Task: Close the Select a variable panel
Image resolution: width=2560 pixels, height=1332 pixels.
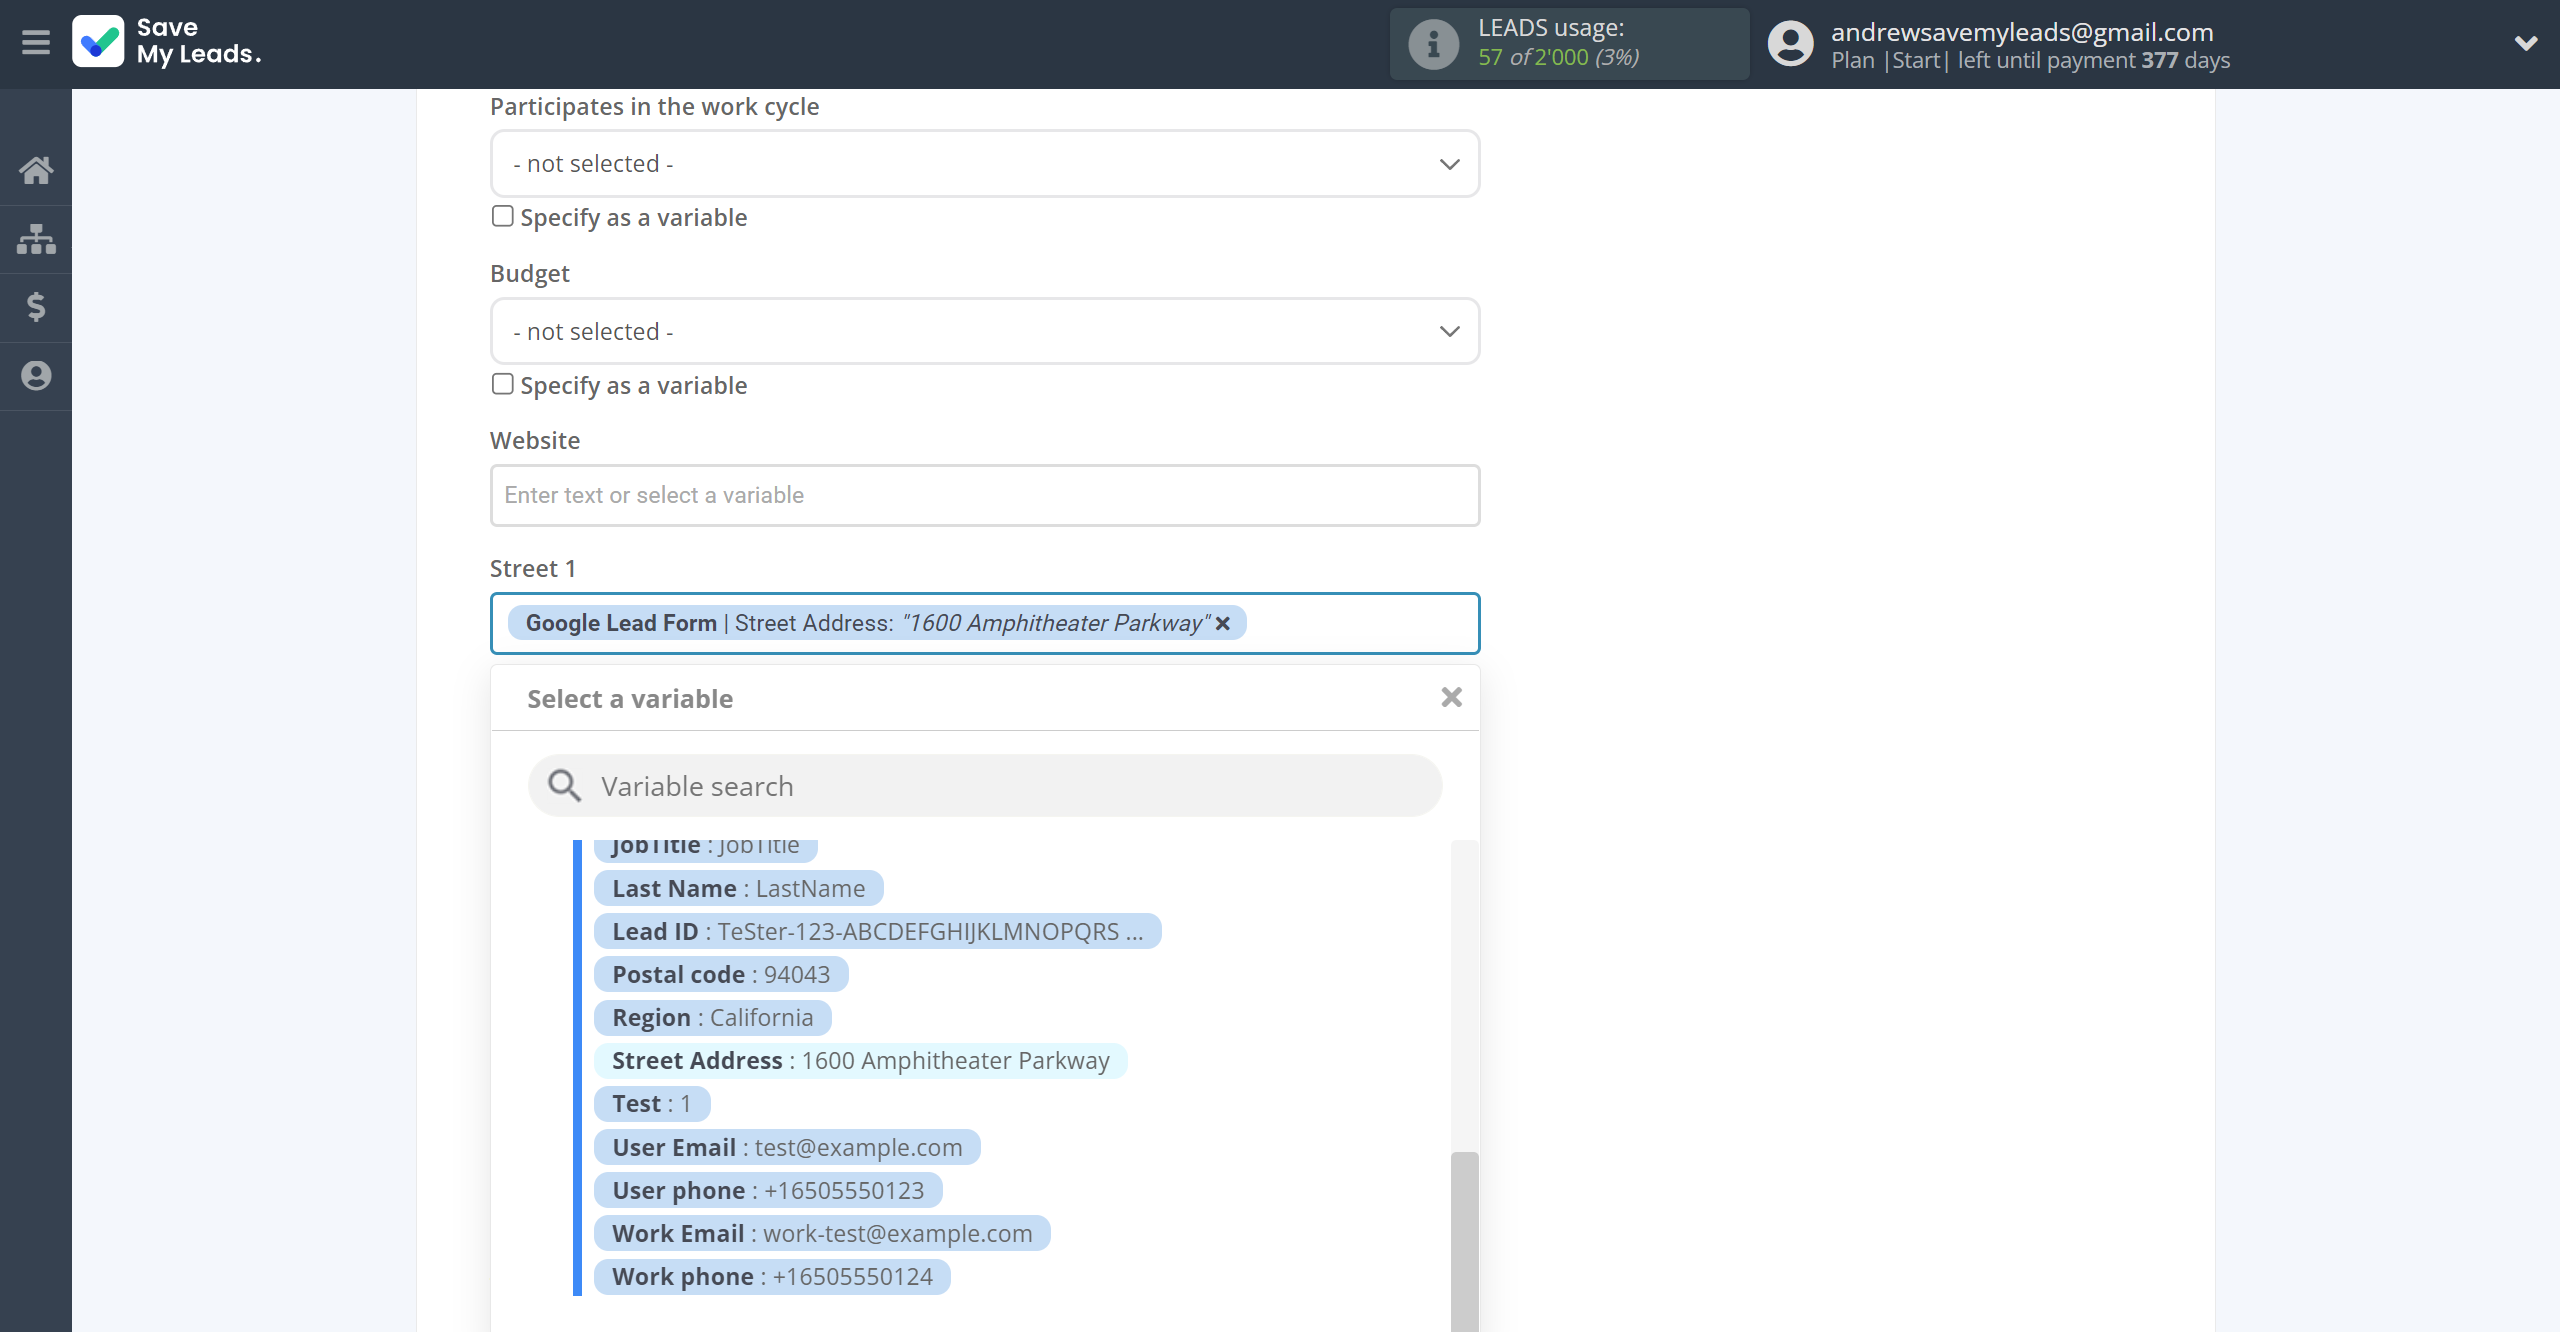Action: point(1451,697)
